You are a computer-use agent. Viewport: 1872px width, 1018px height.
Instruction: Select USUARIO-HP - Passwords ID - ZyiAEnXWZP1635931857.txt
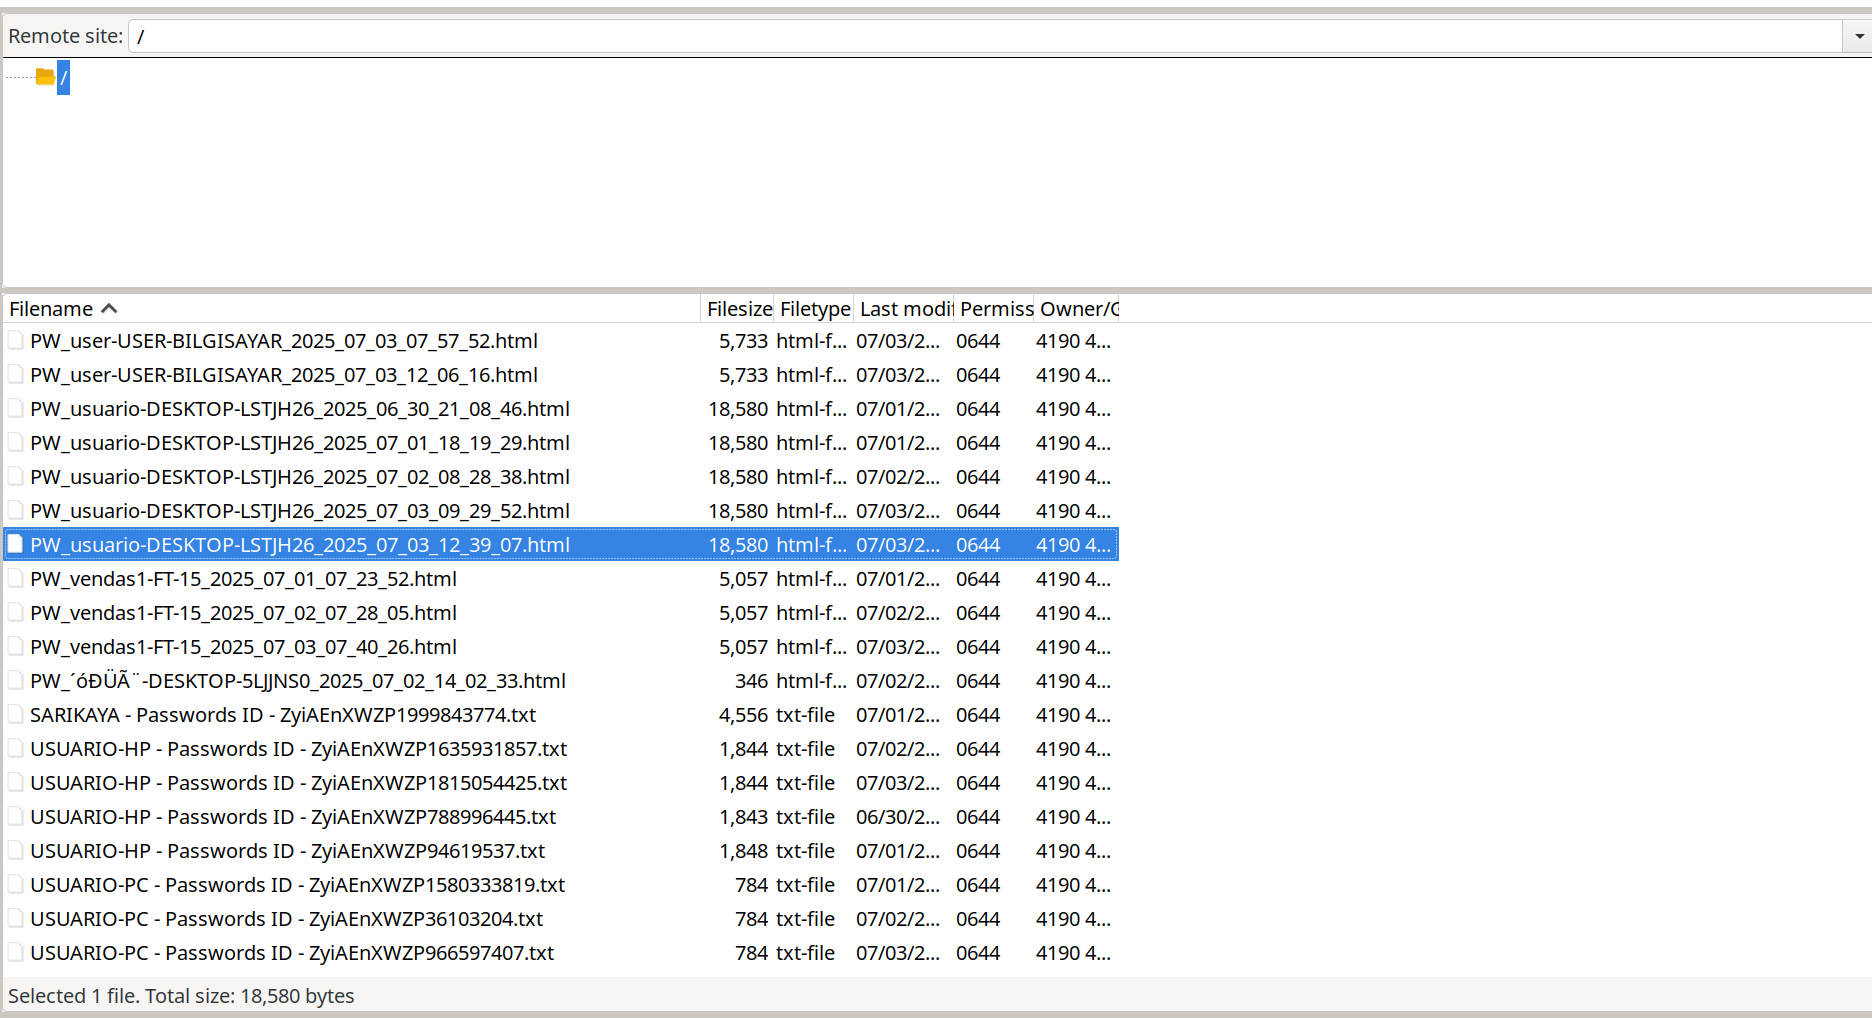(299, 749)
